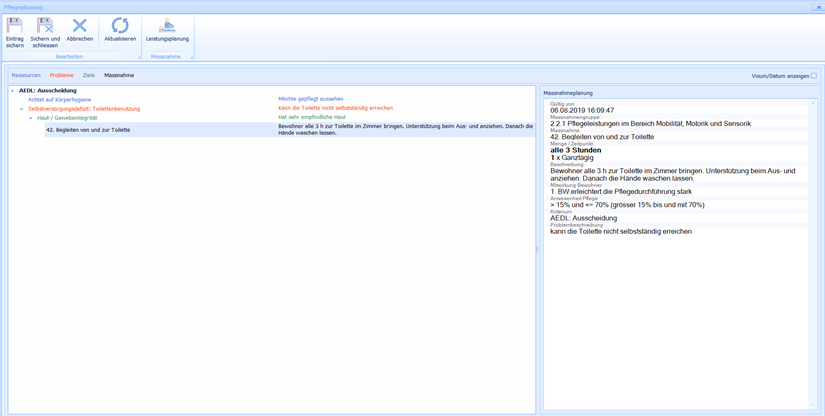Click alle 3 Stunden in Menge / Zeitpunkt

[x=576, y=150]
